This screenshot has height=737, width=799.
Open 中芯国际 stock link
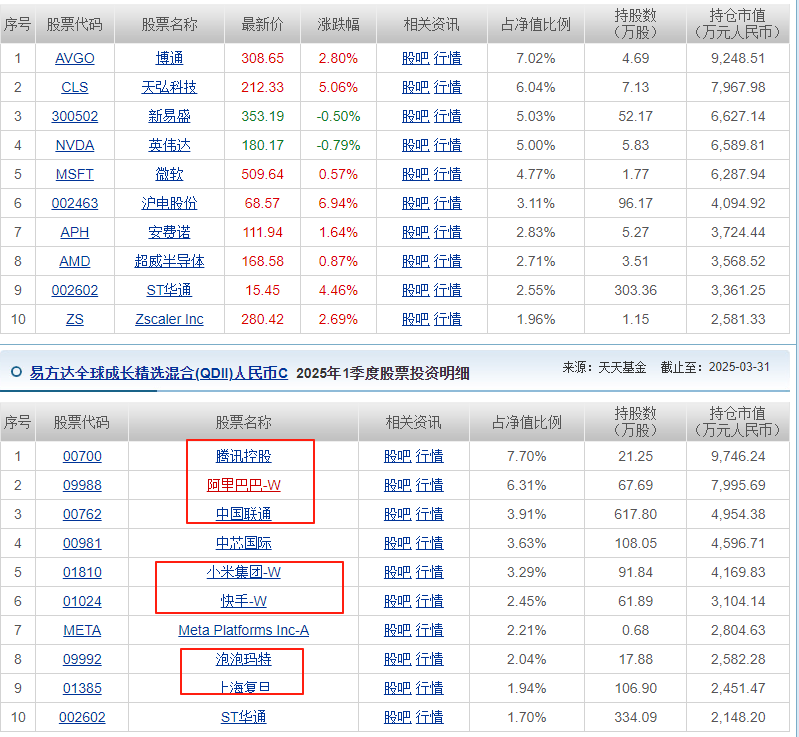pos(244,543)
